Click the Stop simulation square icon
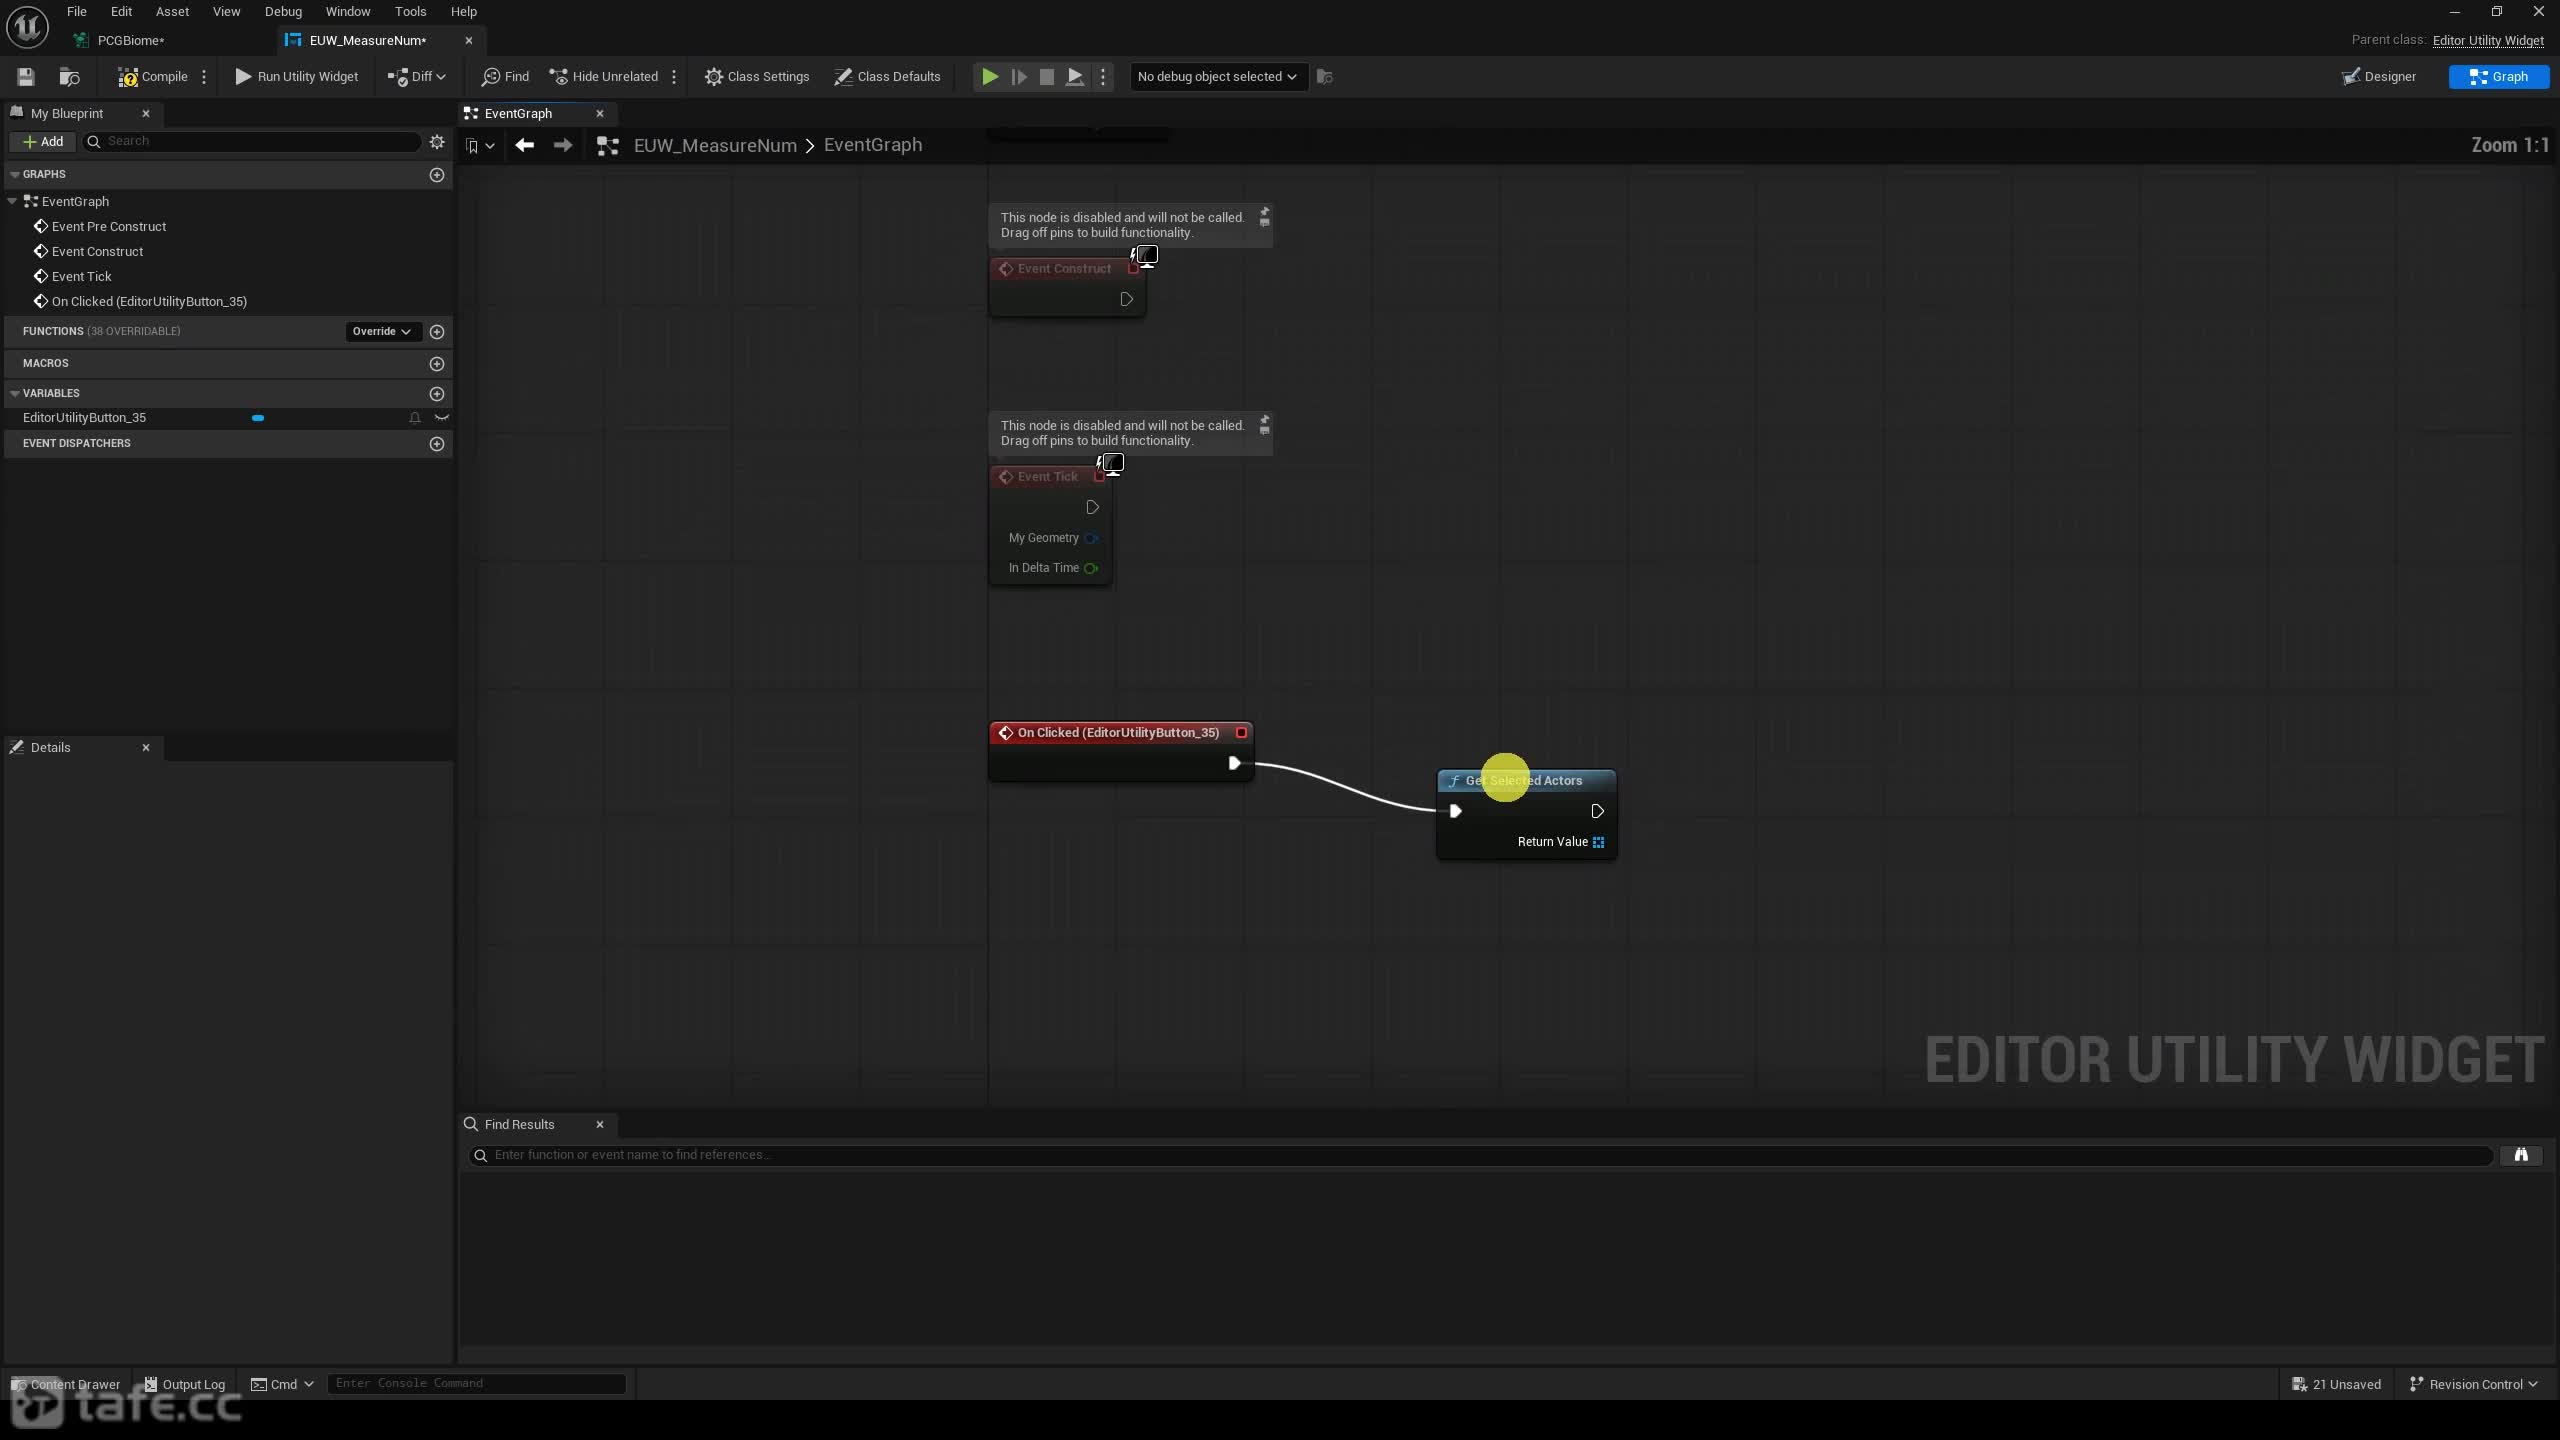 click(1047, 76)
